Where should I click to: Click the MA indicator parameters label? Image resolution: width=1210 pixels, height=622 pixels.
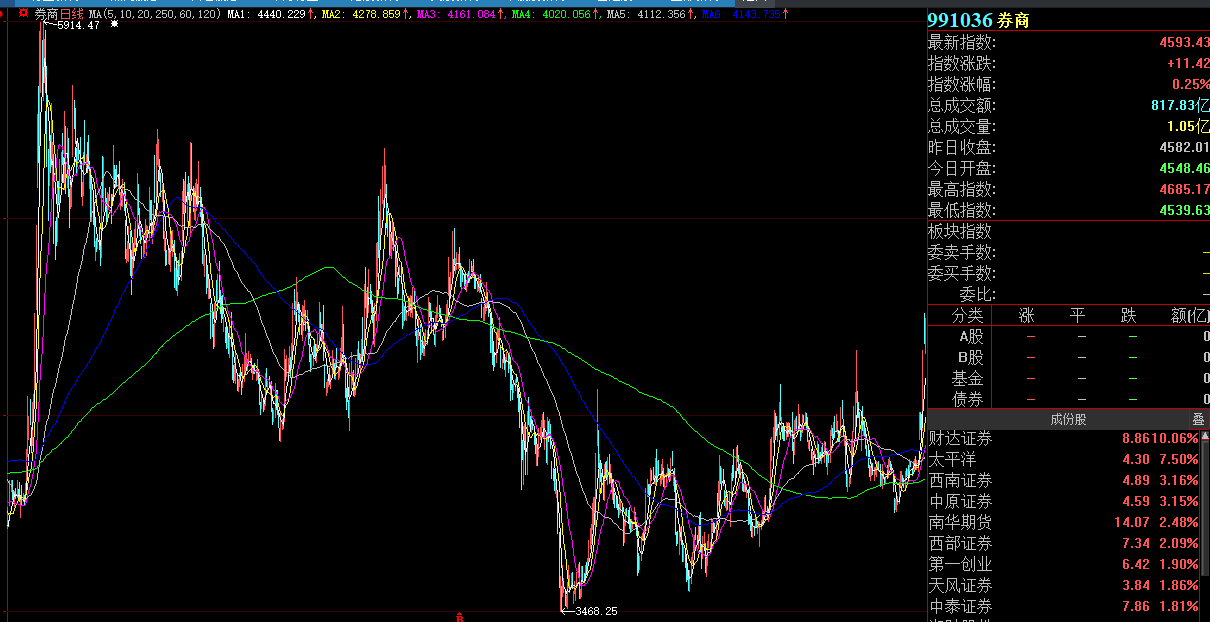pos(155,15)
